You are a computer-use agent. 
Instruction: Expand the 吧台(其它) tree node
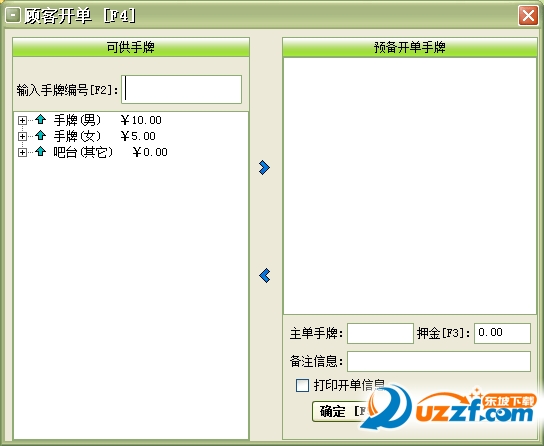[x=22, y=152]
